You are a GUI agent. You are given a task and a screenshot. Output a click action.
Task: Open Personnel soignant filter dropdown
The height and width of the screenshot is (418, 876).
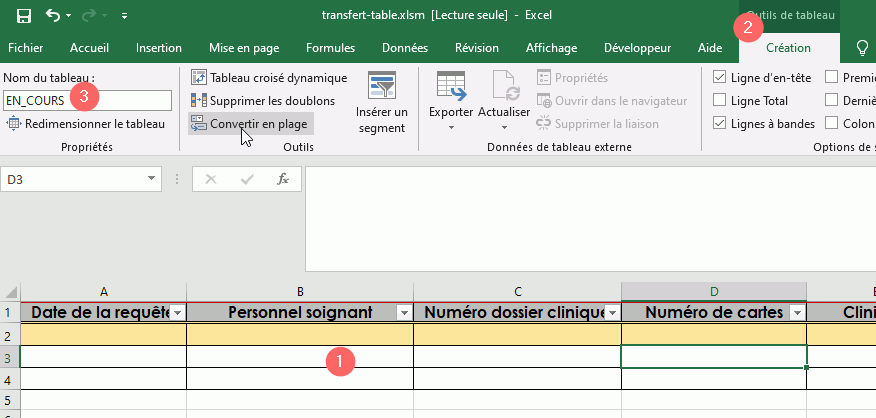click(404, 314)
